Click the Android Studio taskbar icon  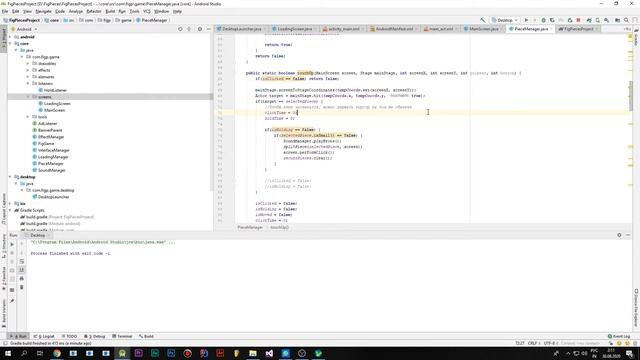122,353
